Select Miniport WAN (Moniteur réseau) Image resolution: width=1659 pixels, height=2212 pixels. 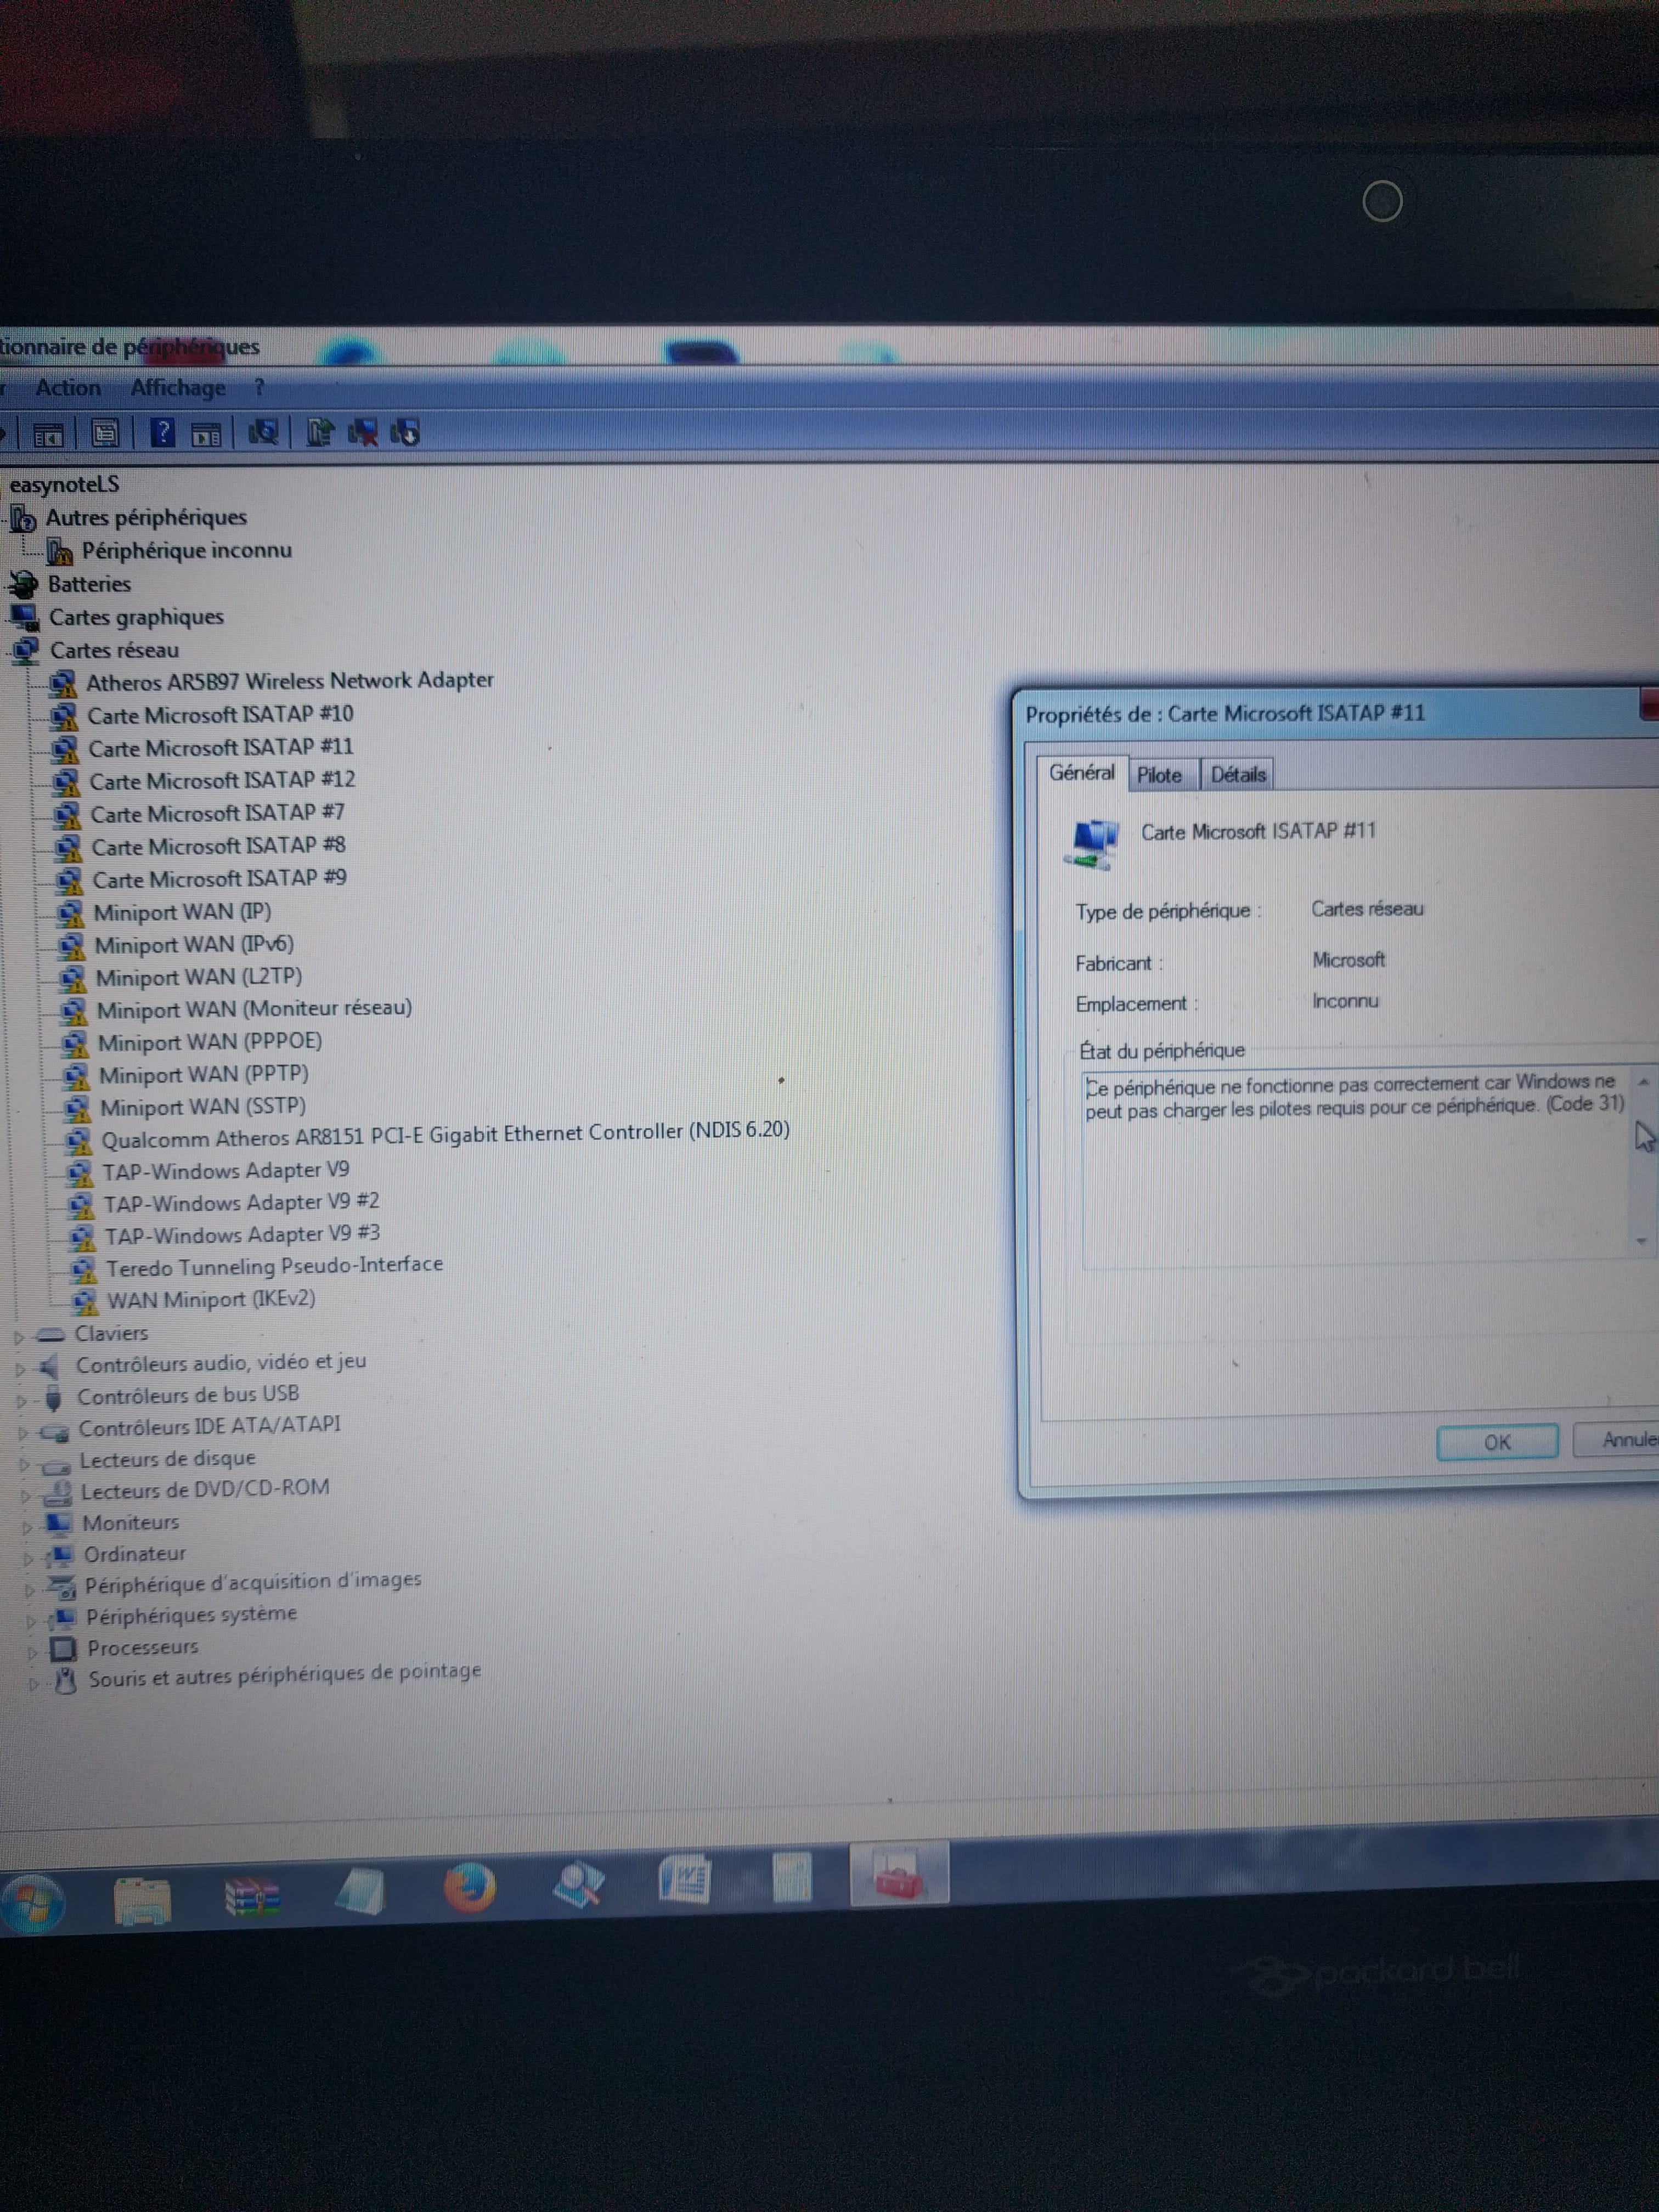coord(254,1009)
